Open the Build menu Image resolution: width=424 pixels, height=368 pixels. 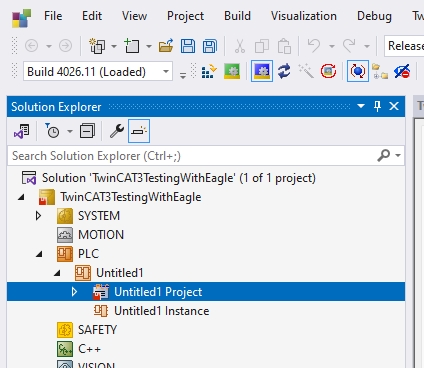[x=237, y=16]
